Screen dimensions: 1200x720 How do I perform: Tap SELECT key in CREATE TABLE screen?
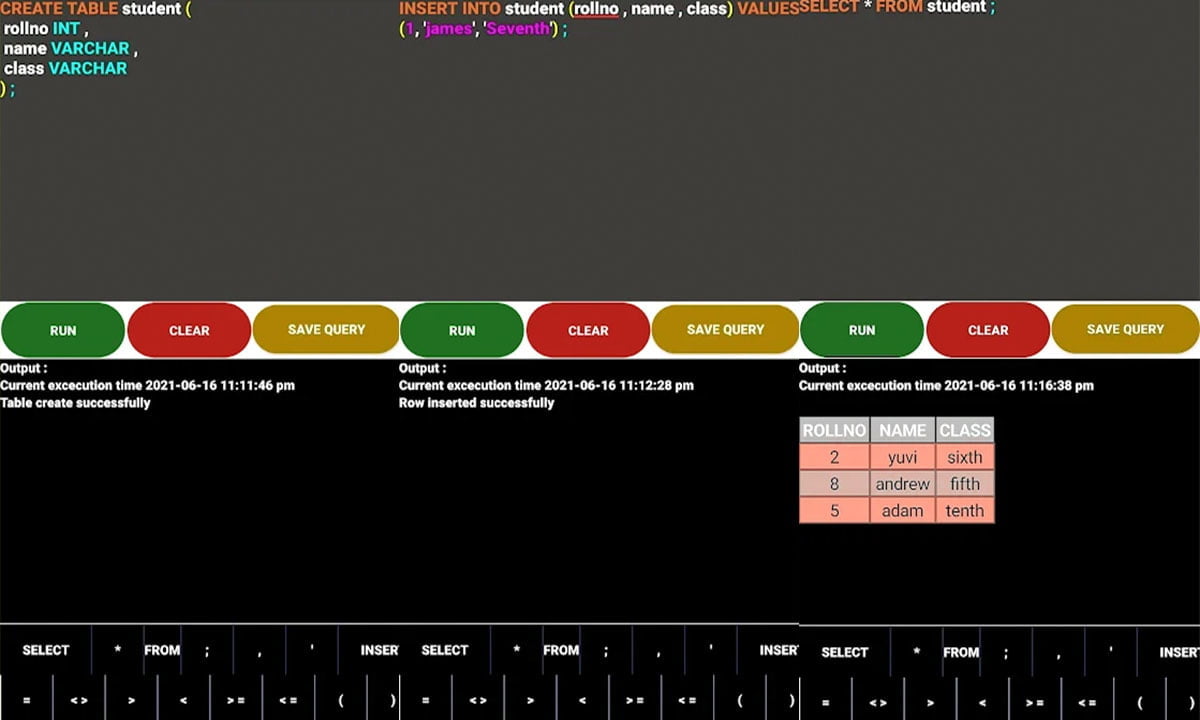pyautogui.click(x=46, y=650)
